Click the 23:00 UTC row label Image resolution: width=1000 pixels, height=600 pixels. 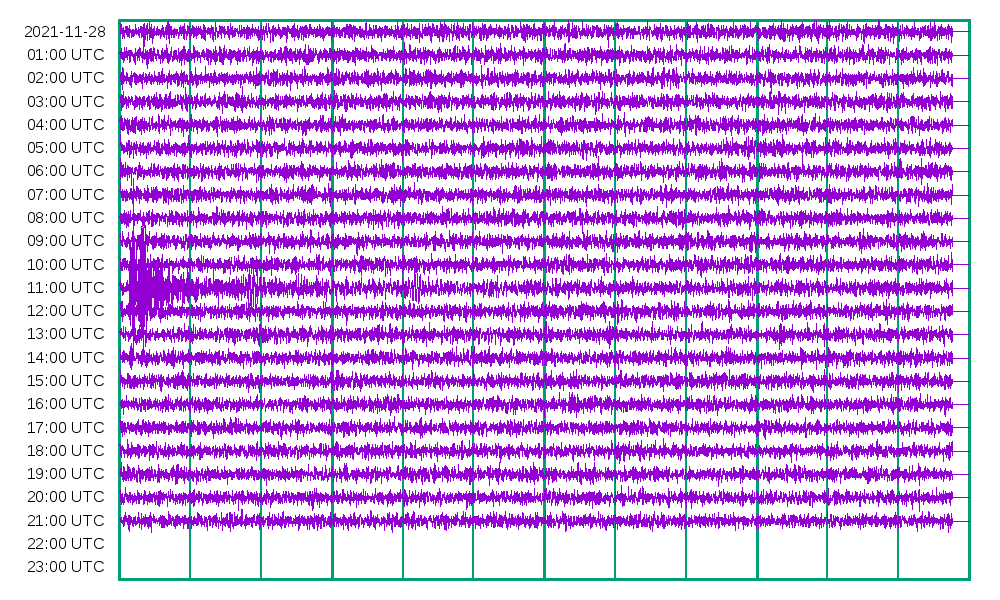coord(65,567)
